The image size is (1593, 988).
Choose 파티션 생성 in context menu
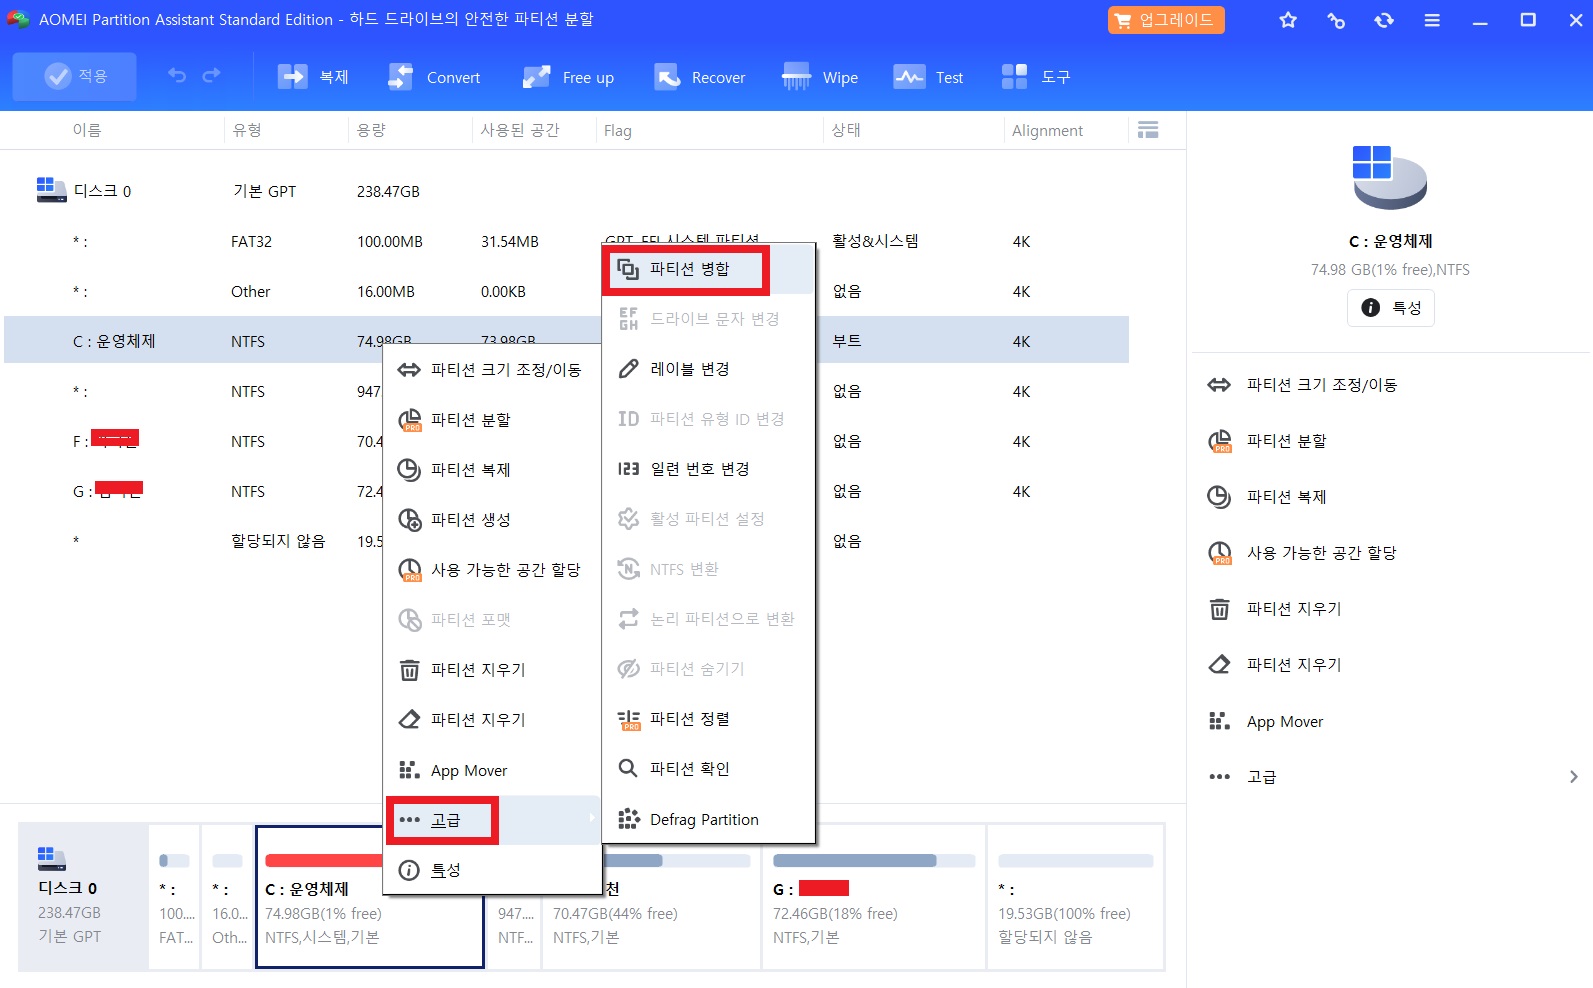tap(492, 520)
